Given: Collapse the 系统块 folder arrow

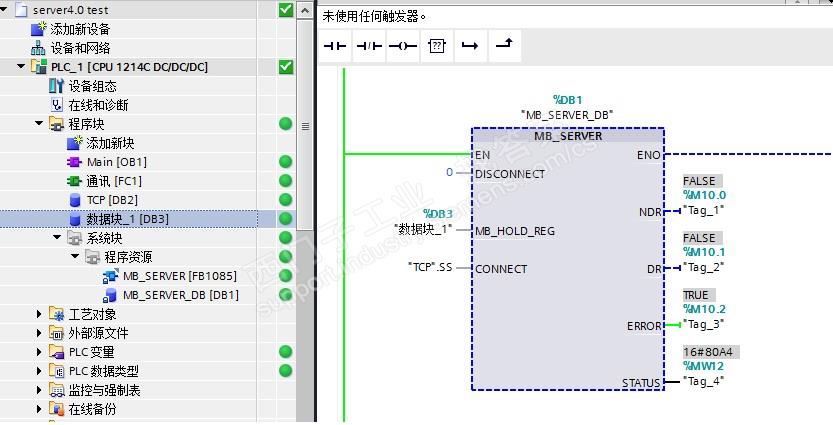Looking at the screenshot, I should click(x=57, y=238).
